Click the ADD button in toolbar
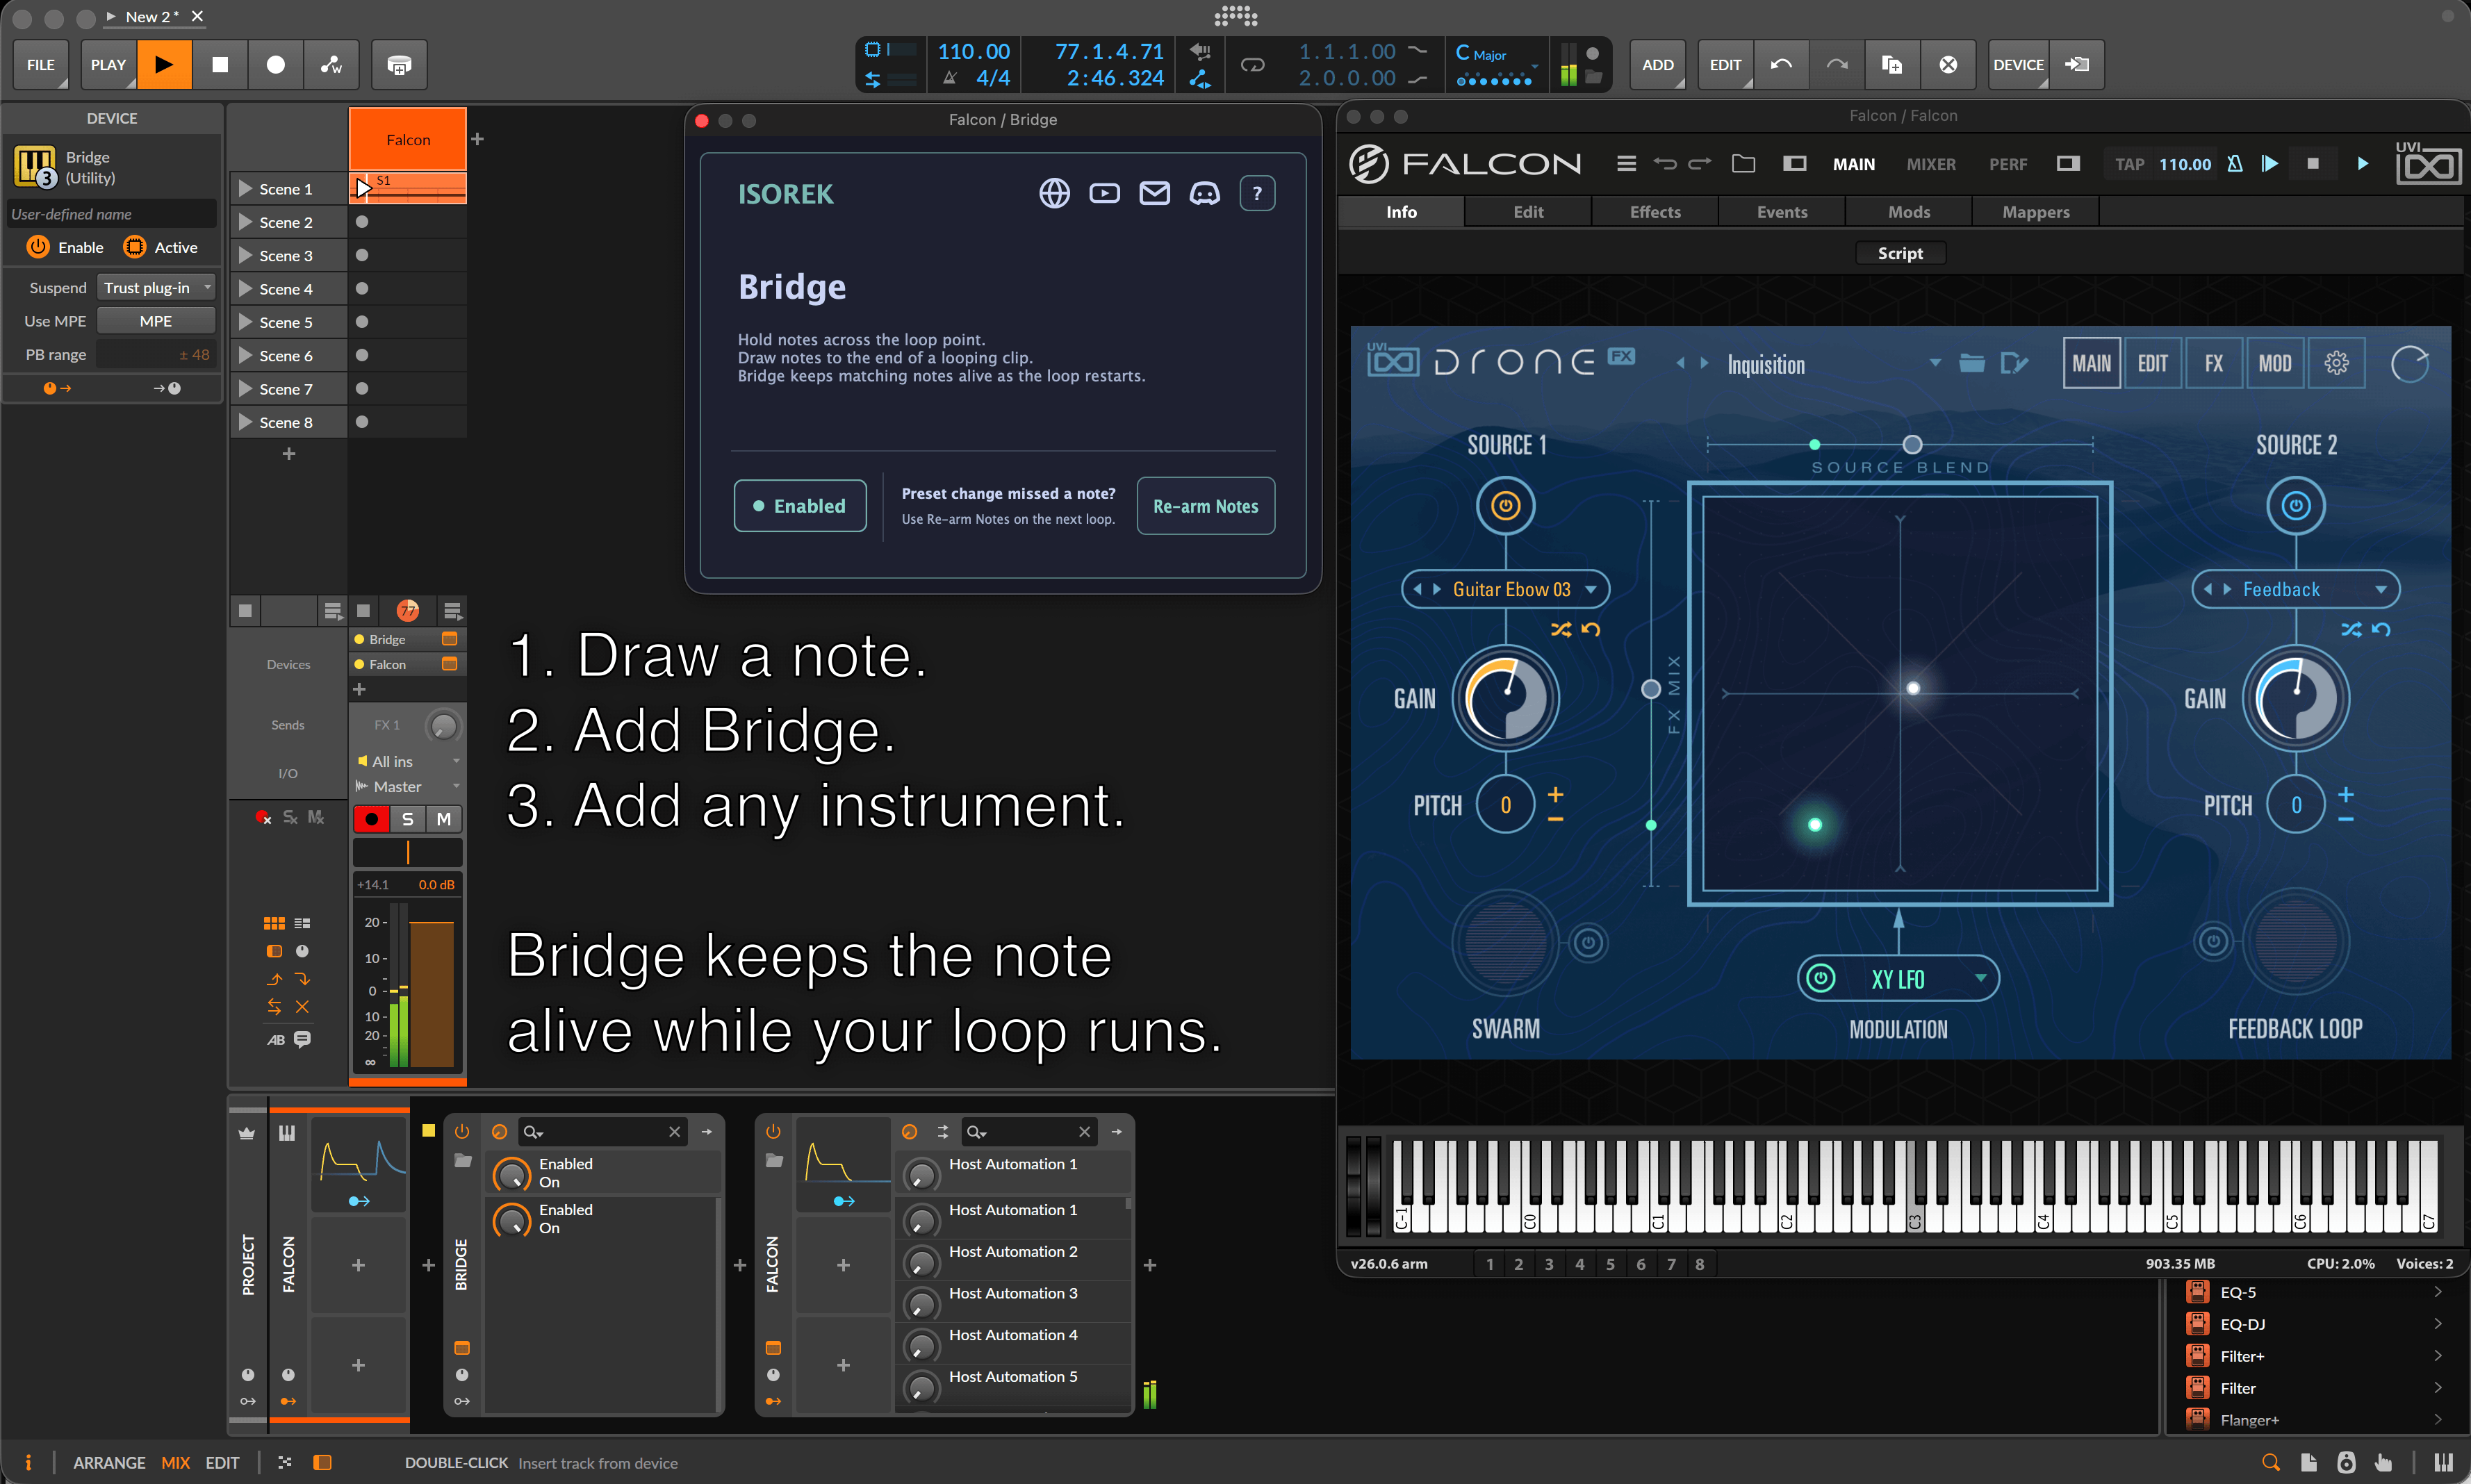 coord(1657,64)
